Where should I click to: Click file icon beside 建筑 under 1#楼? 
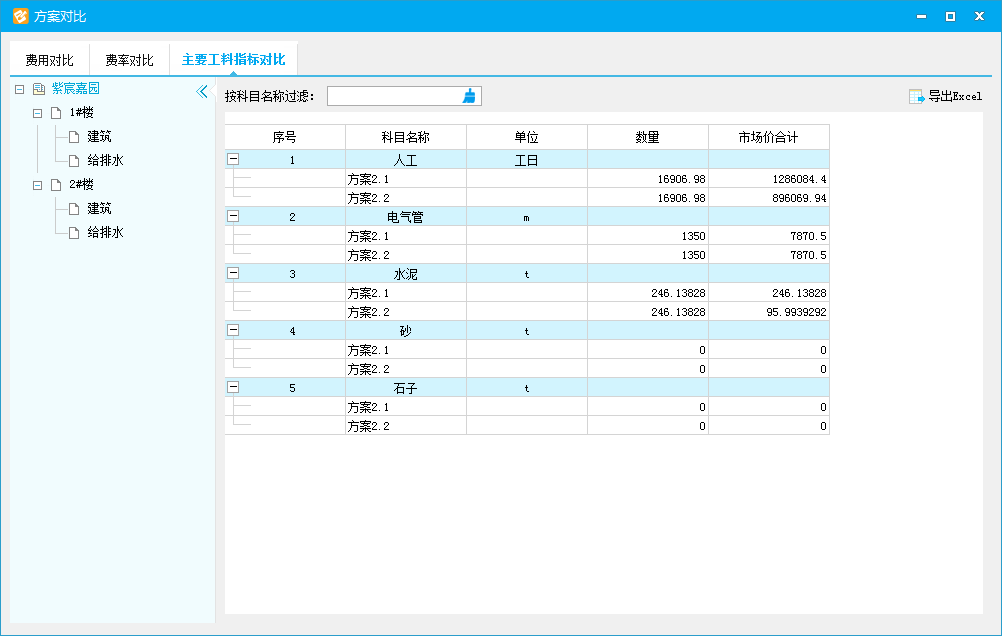[x=74, y=137]
